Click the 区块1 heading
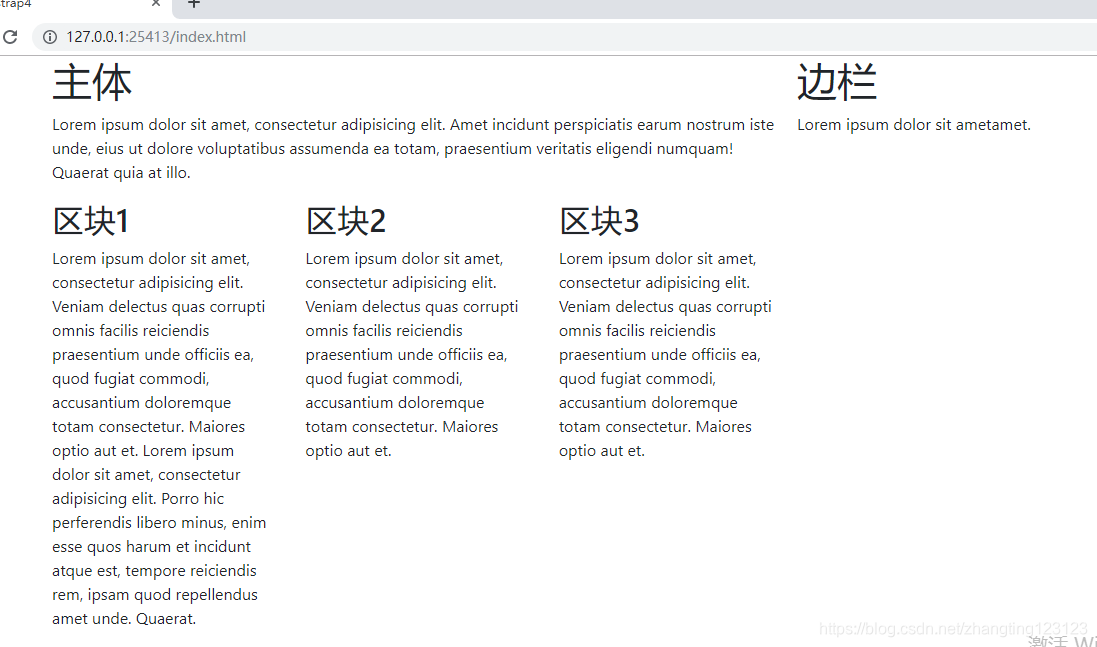Viewport: 1097px width, 647px height. click(90, 221)
